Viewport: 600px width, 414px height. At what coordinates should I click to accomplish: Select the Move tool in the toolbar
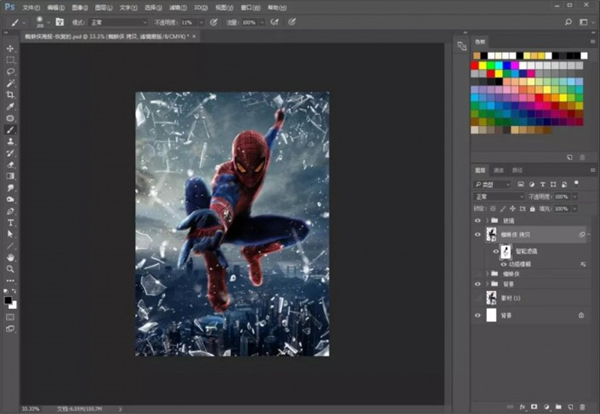pos(11,48)
